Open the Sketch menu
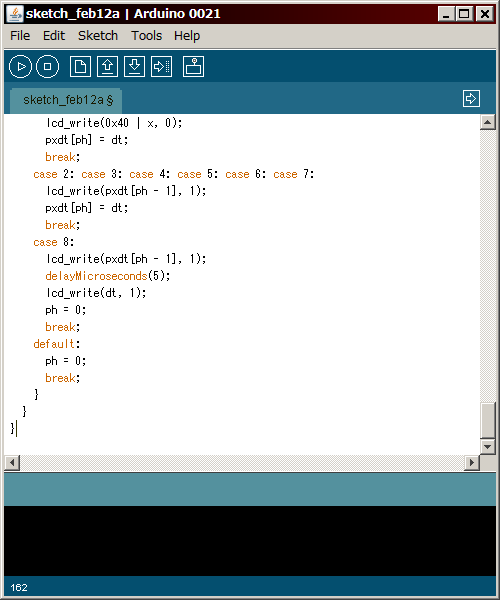Viewport: 500px width, 600px height. click(98, 36)
